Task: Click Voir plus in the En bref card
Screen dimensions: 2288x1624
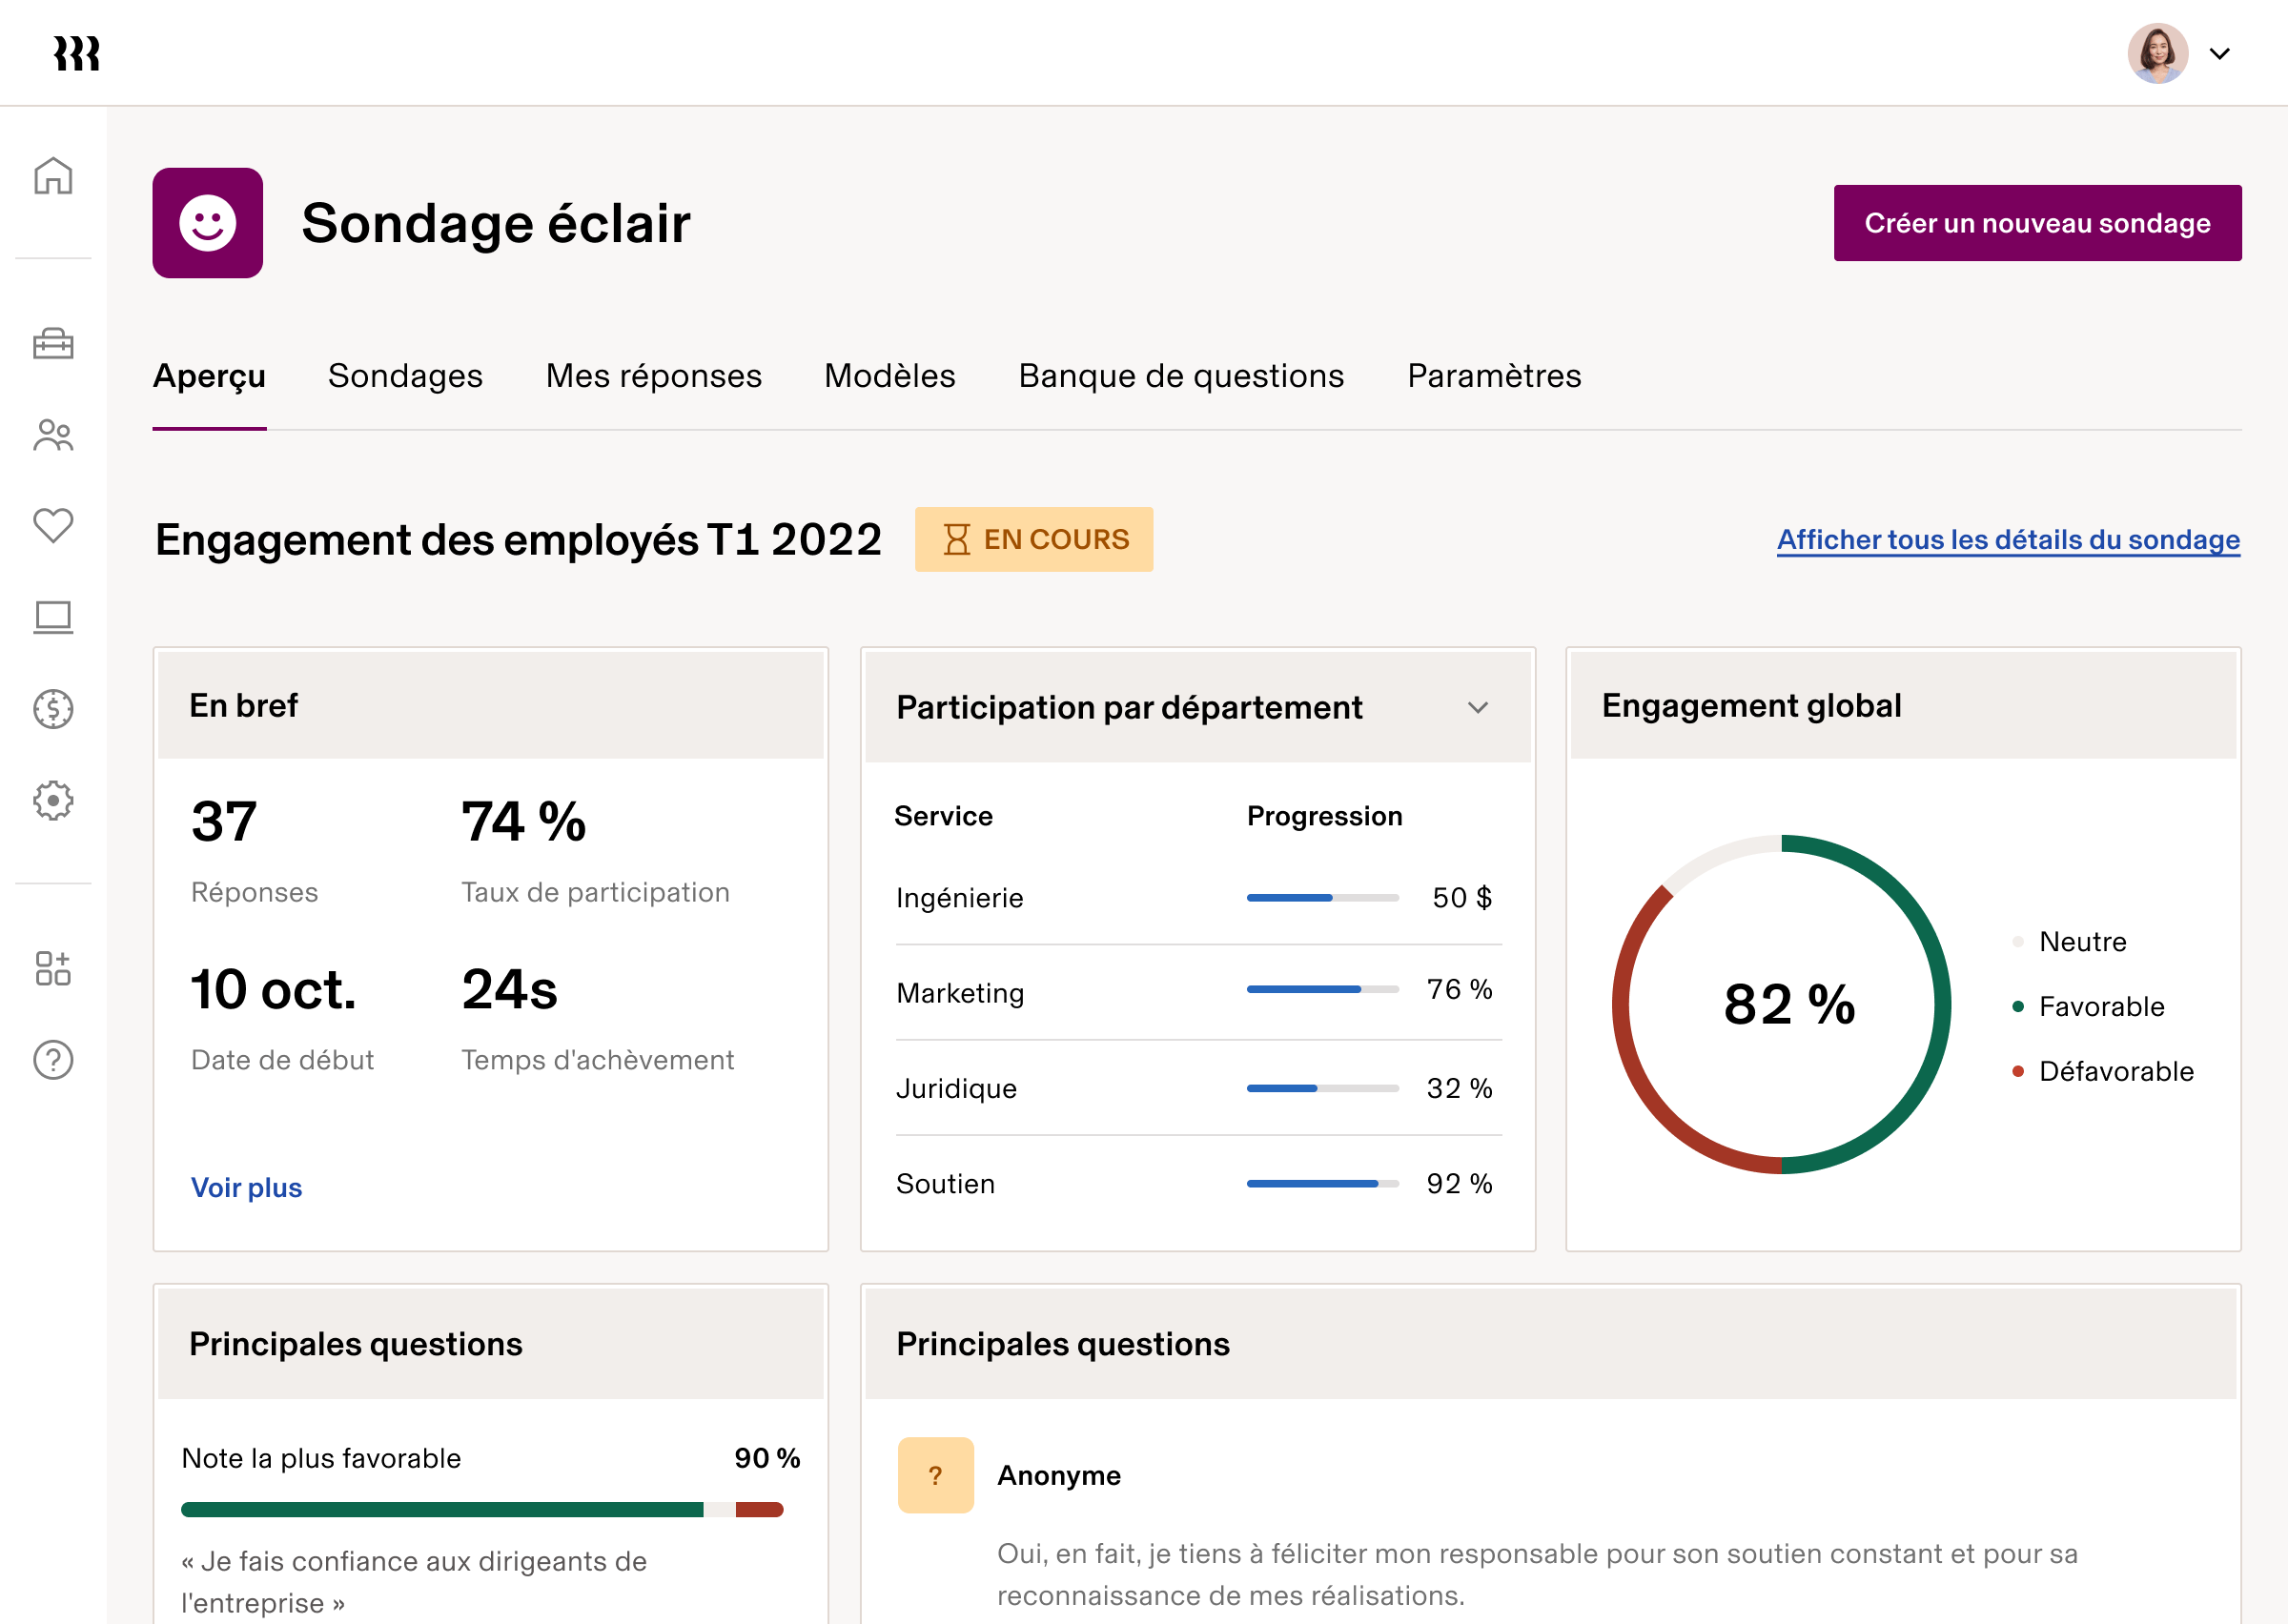Action: [x=246, y=1187]
